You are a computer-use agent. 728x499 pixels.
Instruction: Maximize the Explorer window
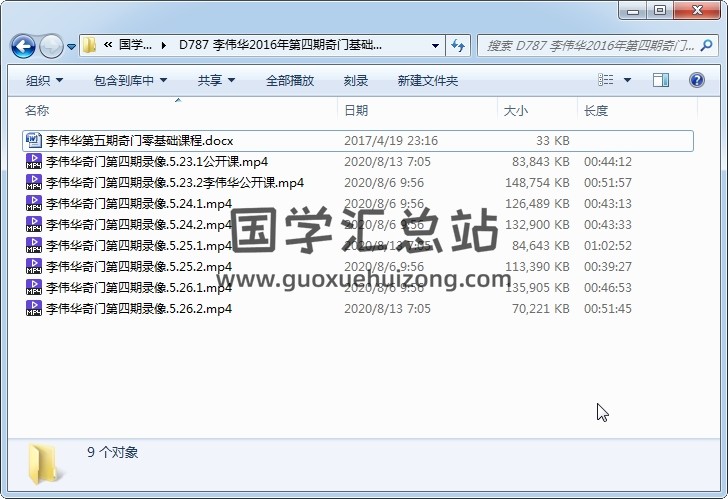point(660,11)
